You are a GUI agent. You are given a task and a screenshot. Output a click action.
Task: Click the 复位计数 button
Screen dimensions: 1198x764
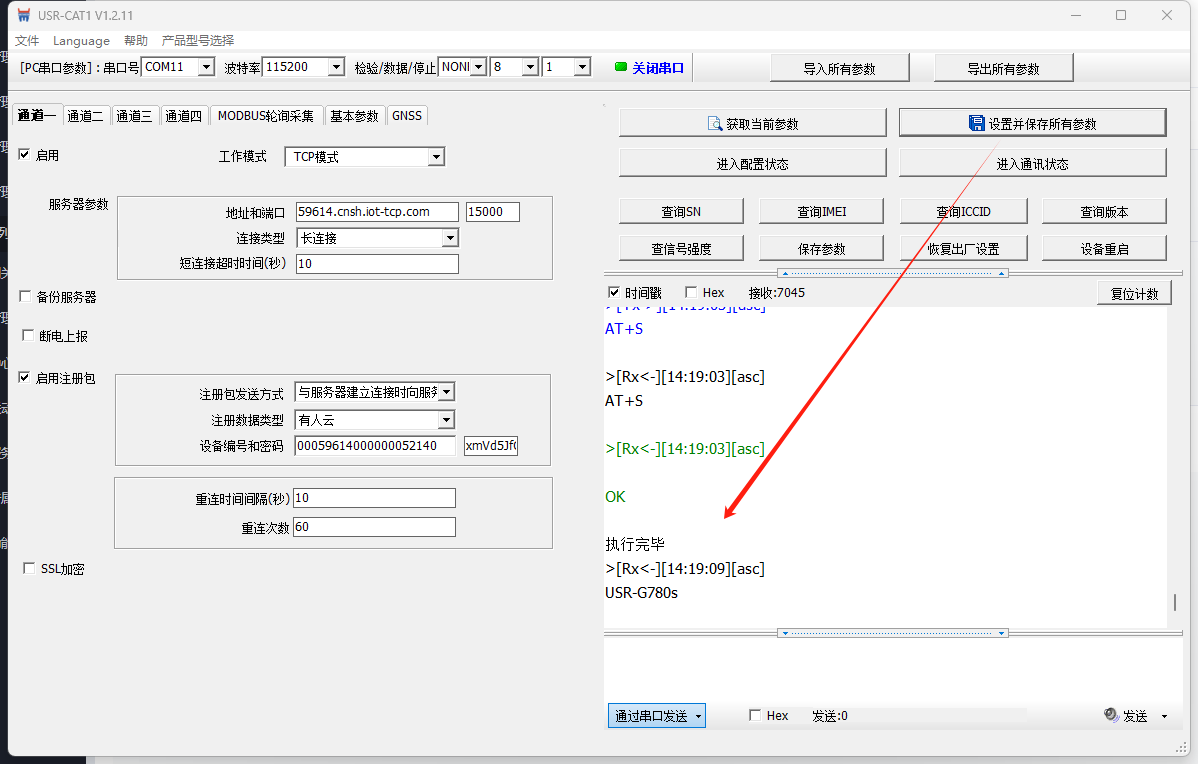1134,294
